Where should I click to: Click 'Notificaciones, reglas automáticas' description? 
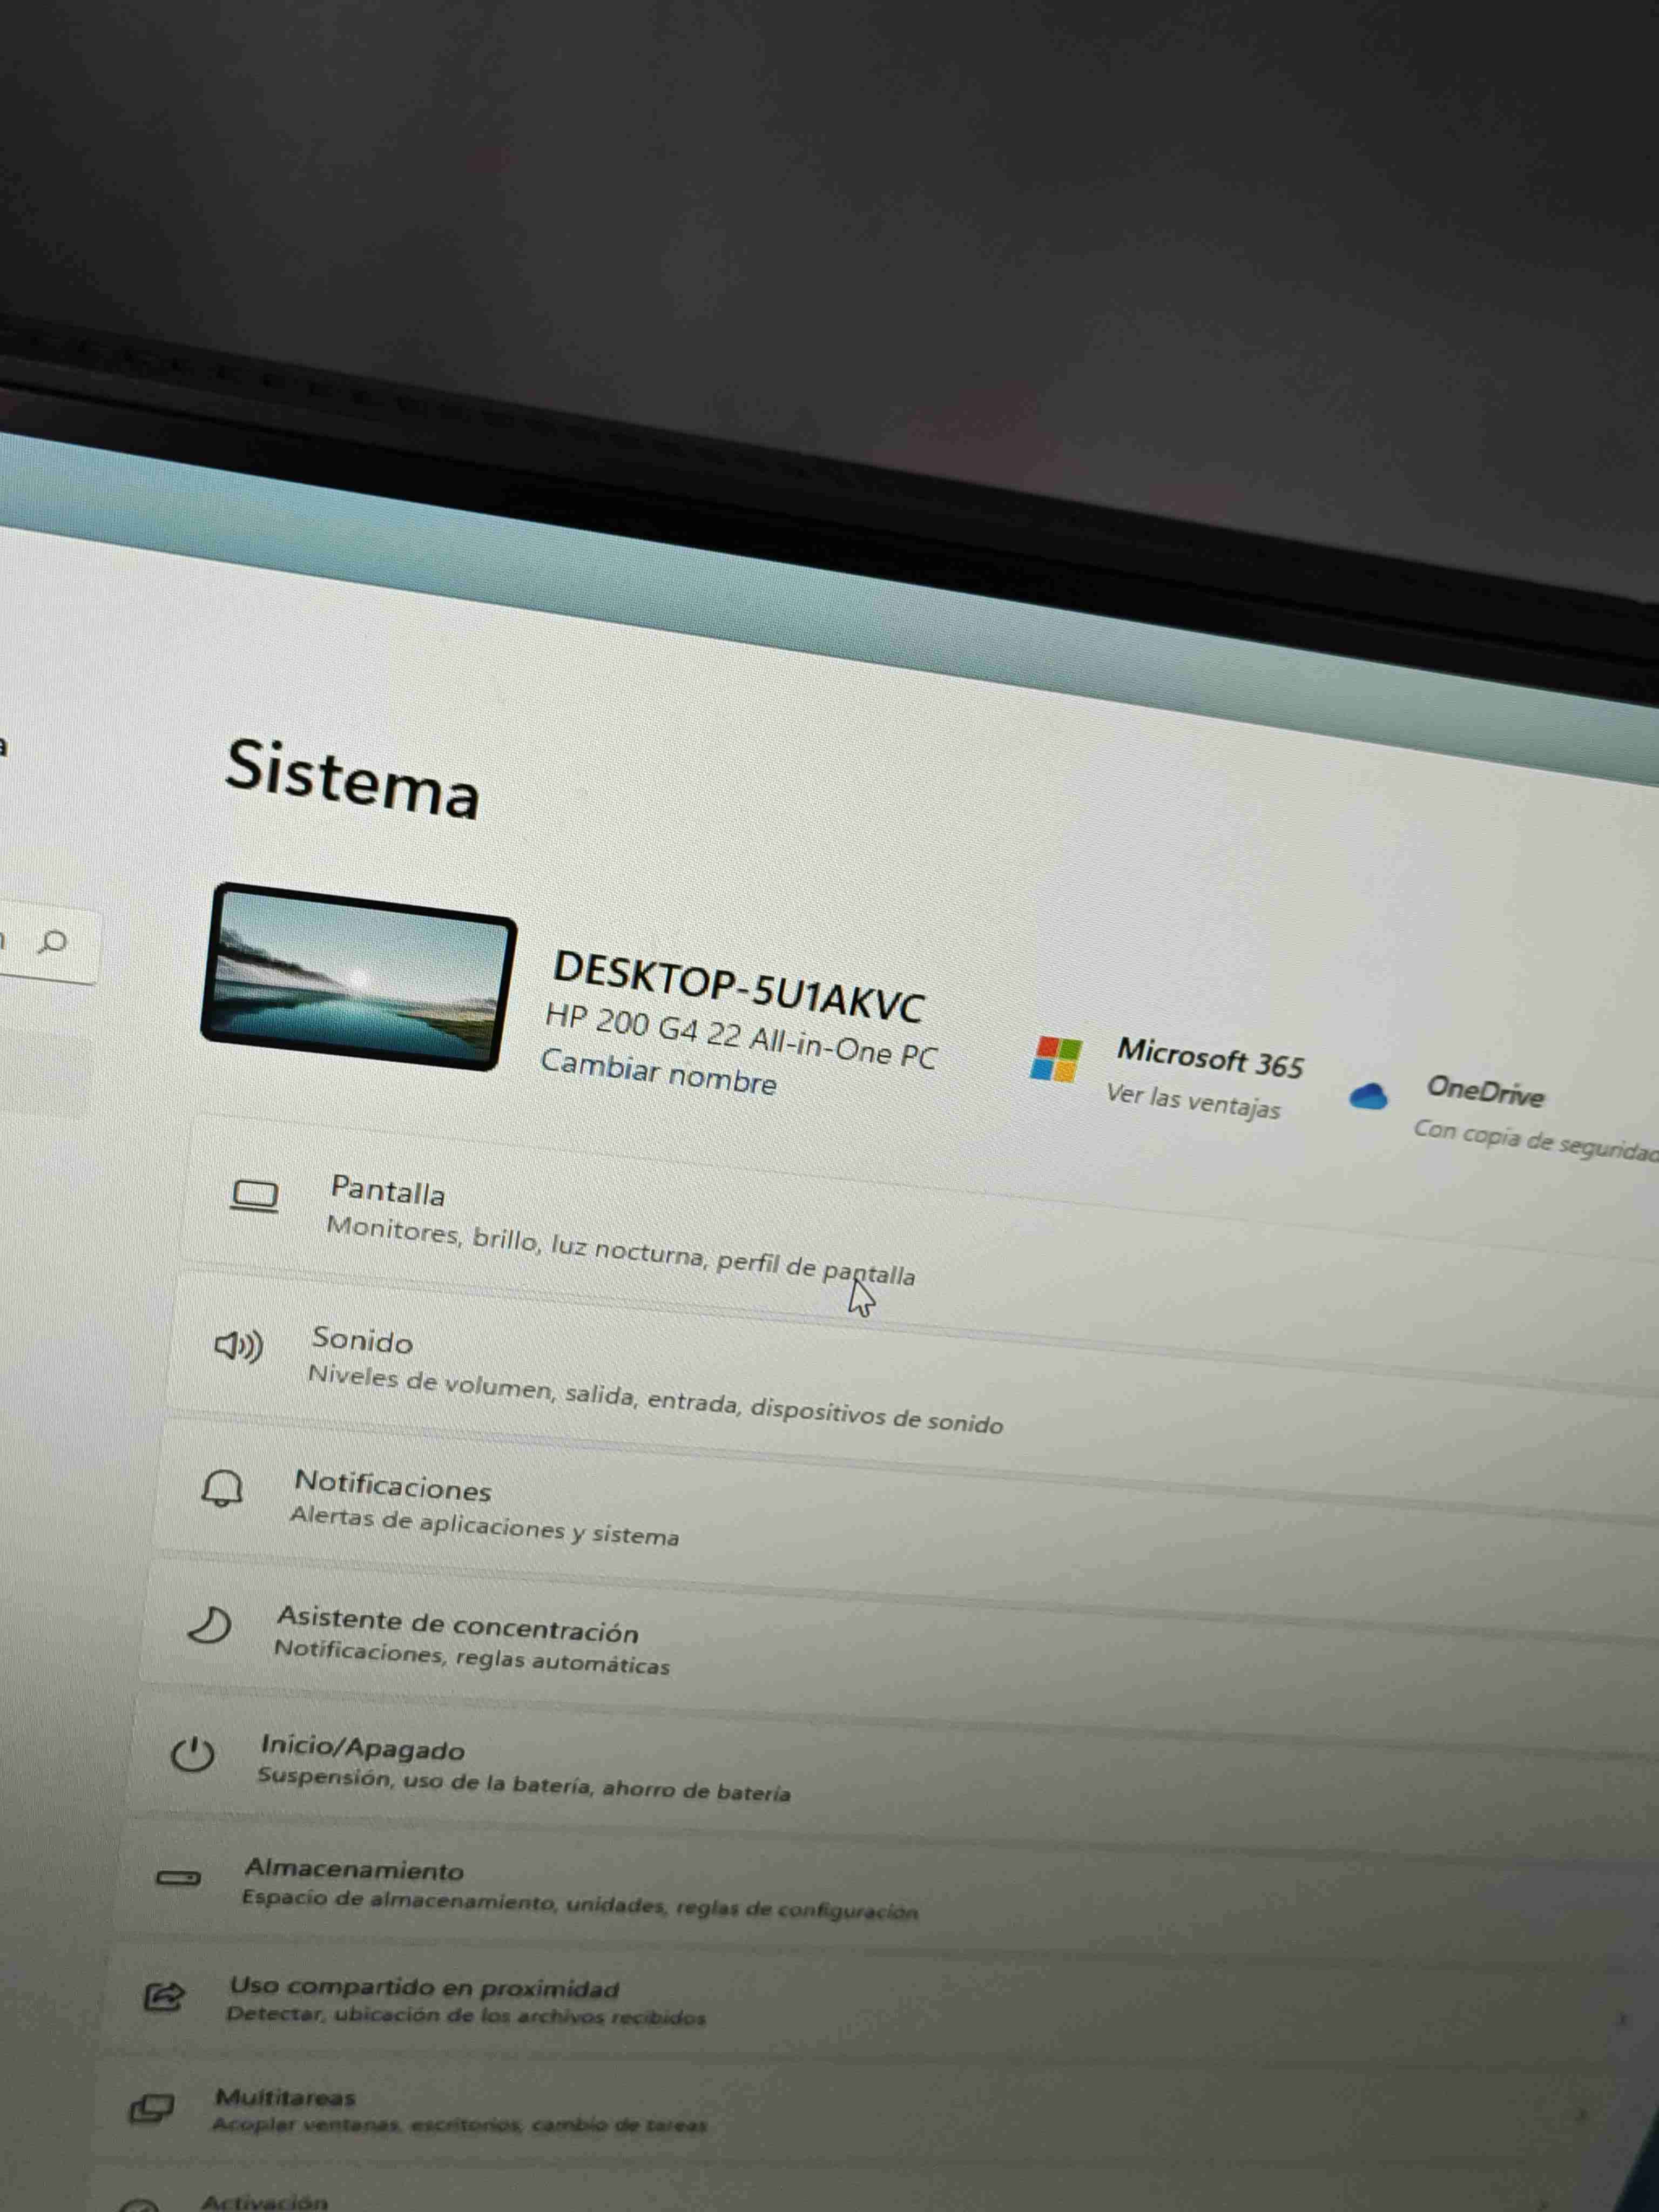(x=471, y=1657)
